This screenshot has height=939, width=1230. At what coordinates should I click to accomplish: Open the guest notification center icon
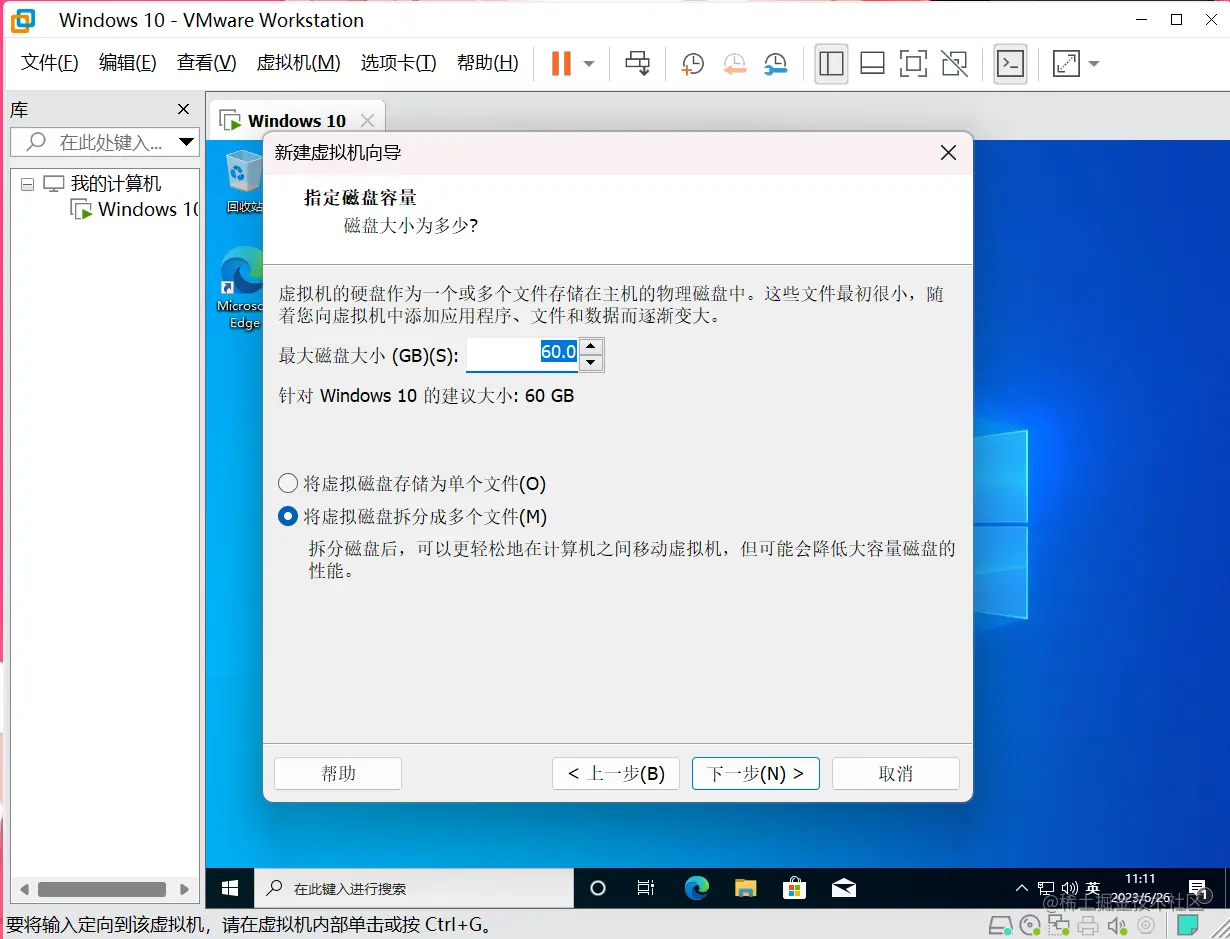click(1198, 888)
